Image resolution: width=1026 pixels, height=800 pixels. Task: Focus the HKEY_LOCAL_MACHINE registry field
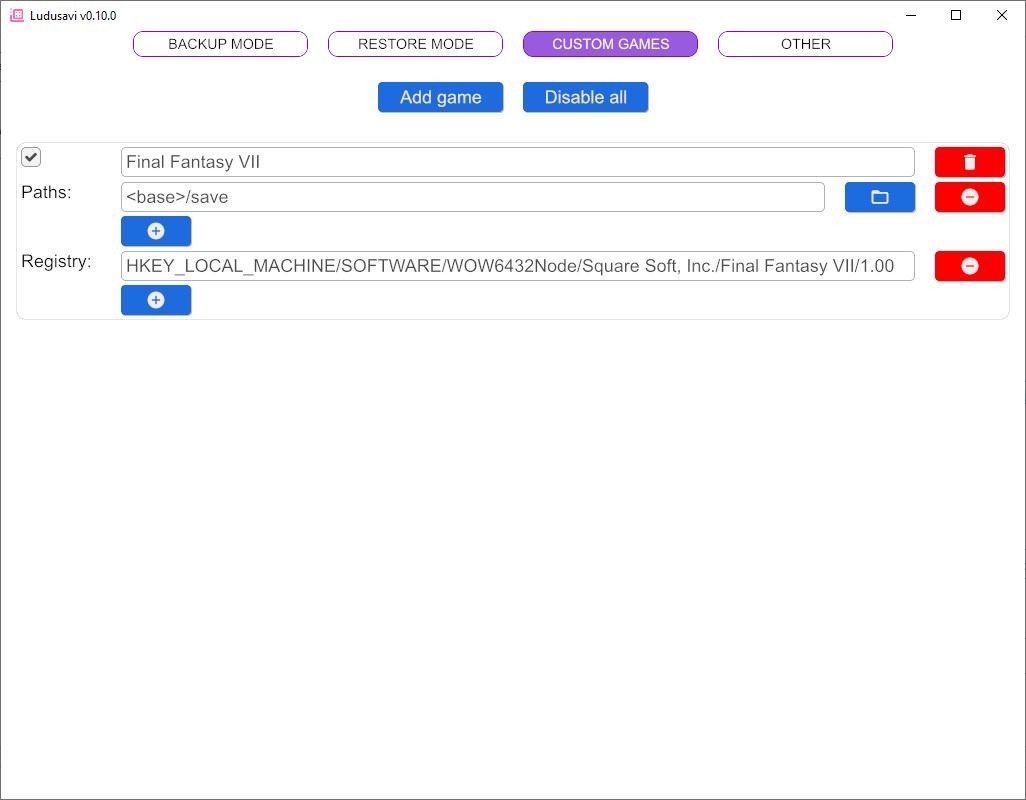(x=518, y=266)
